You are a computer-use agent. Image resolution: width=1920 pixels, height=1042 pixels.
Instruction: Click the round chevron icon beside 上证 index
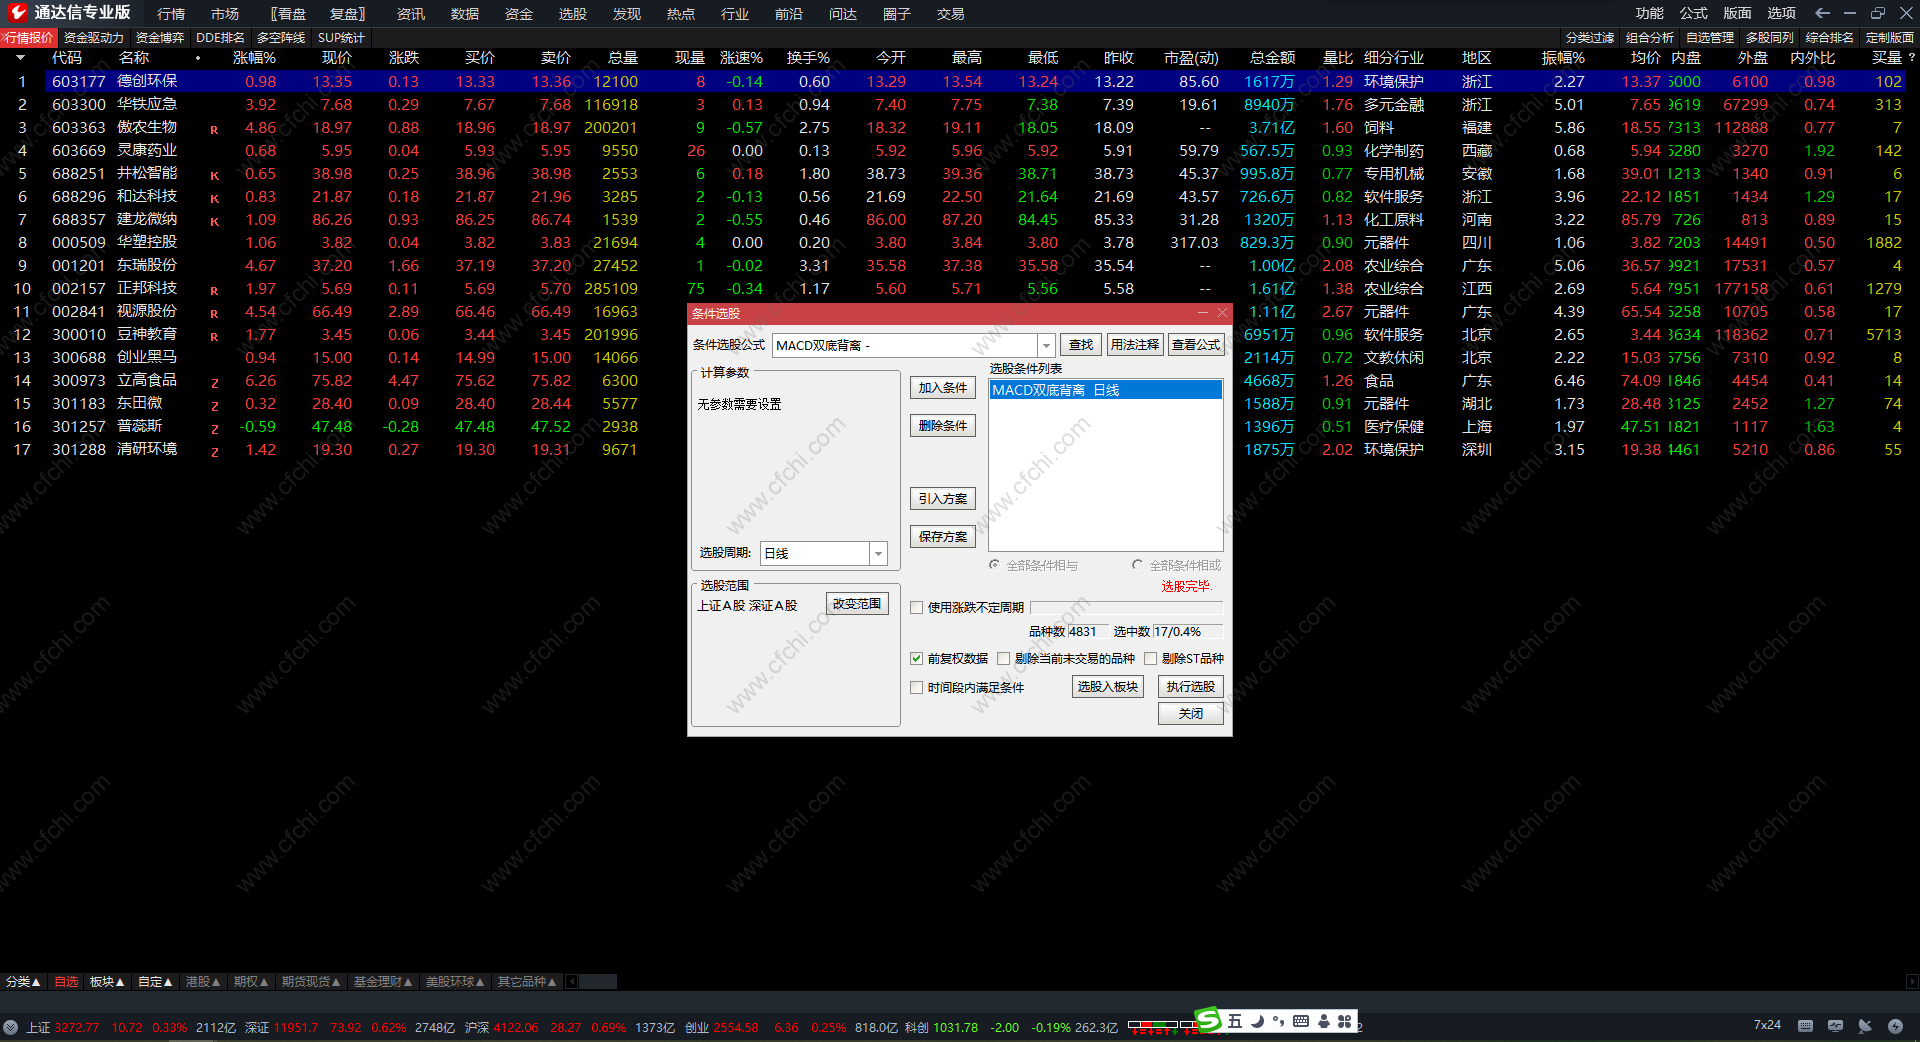(11, 1027)
